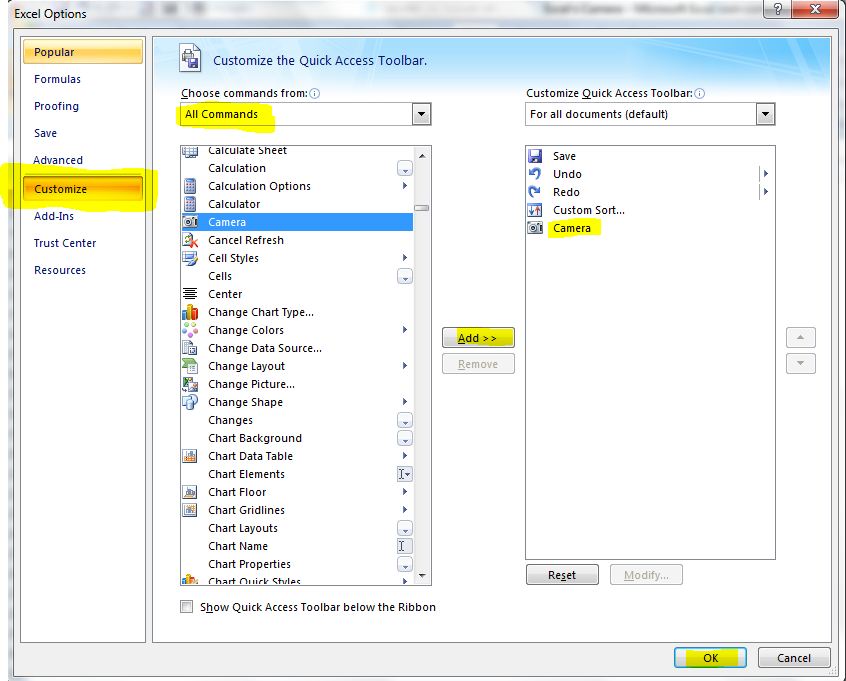846x681 pixels.
Task: Click the Reset button
Action: (x=562, y=575)
